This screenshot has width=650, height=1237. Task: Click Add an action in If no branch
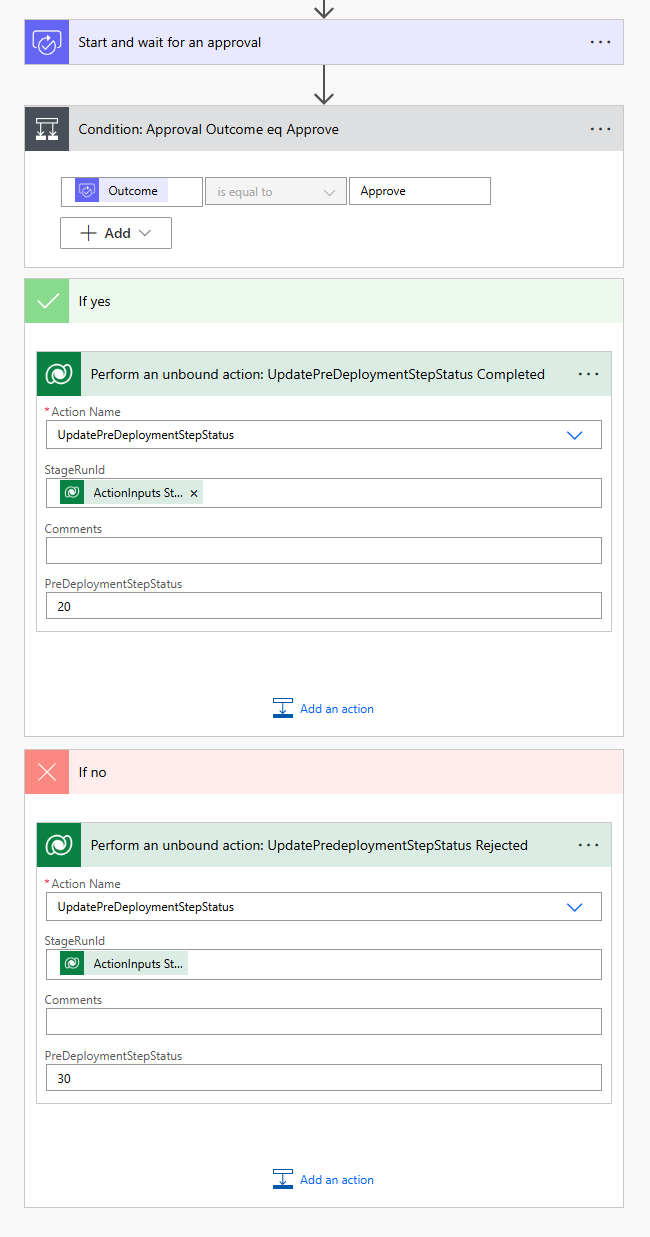(x=323, y=1179)
